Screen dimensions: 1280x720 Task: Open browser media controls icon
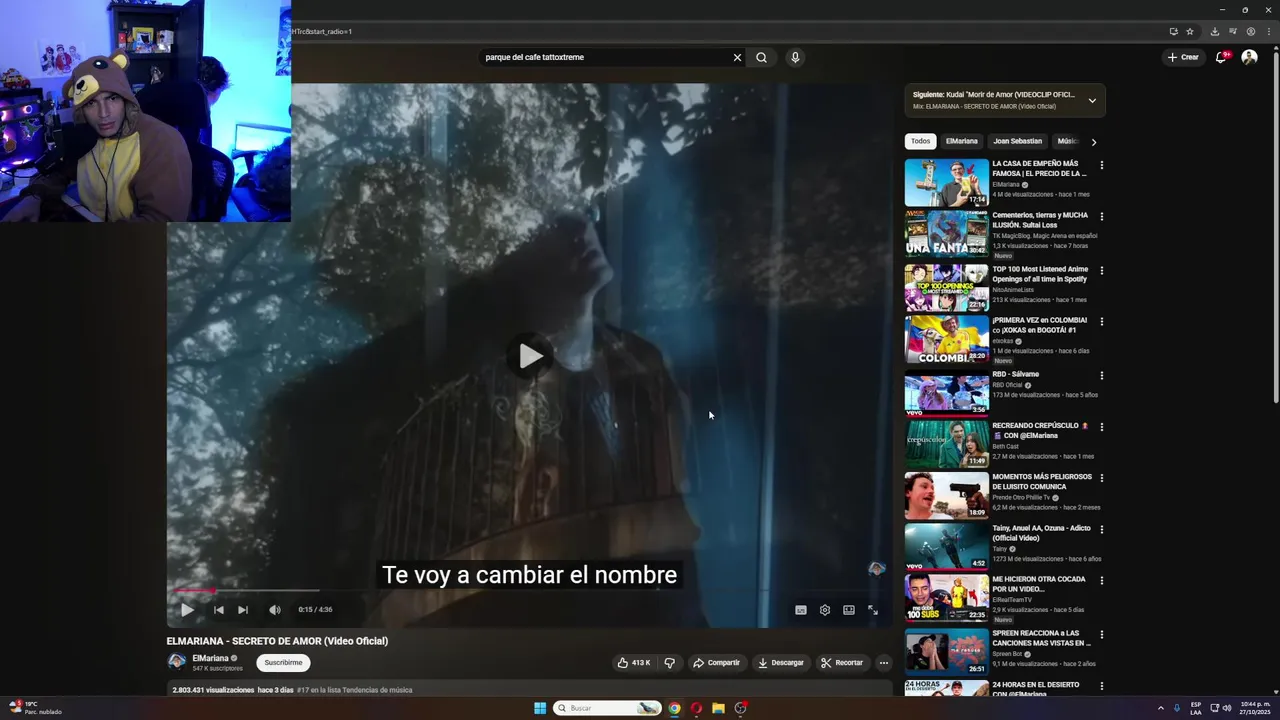click(x=1233, y=31)
